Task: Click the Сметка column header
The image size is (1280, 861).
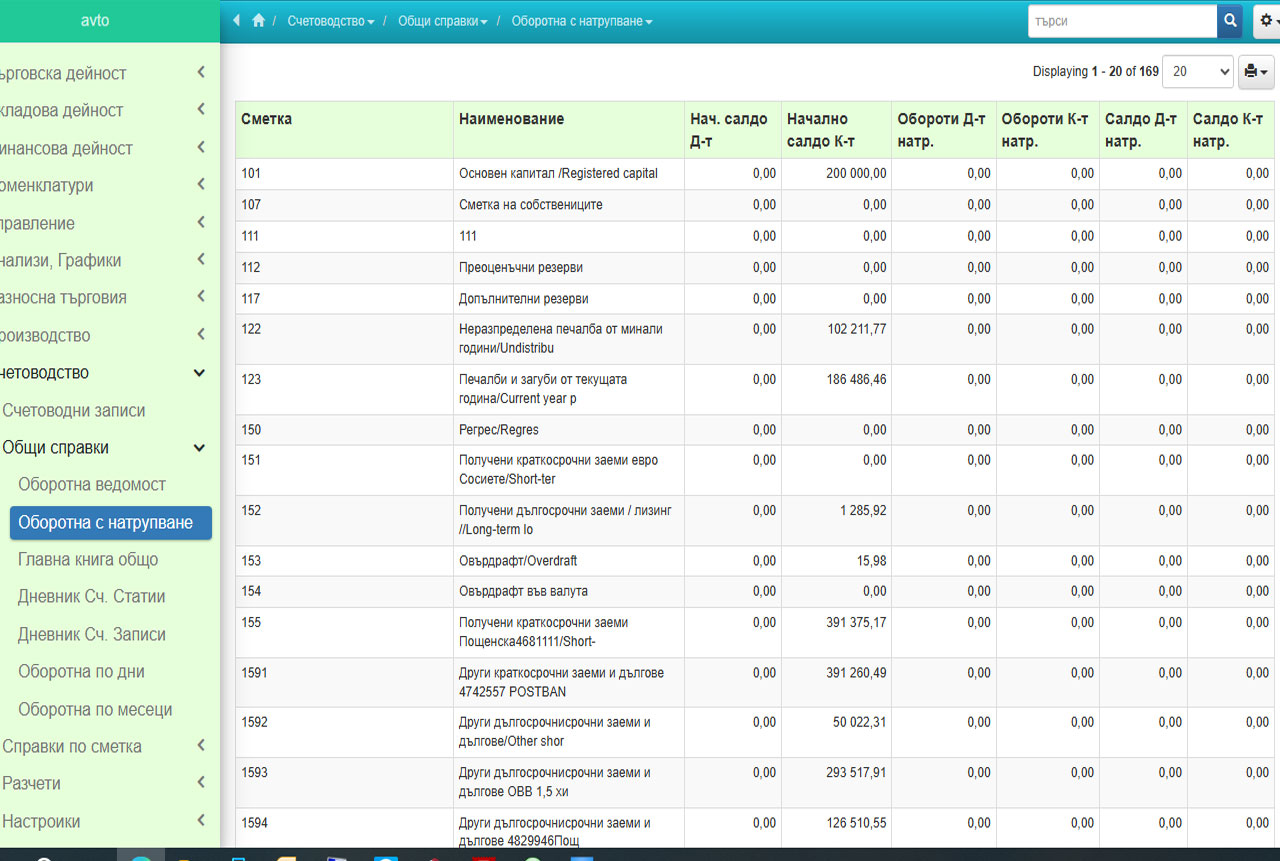Action: click(344, 130)
